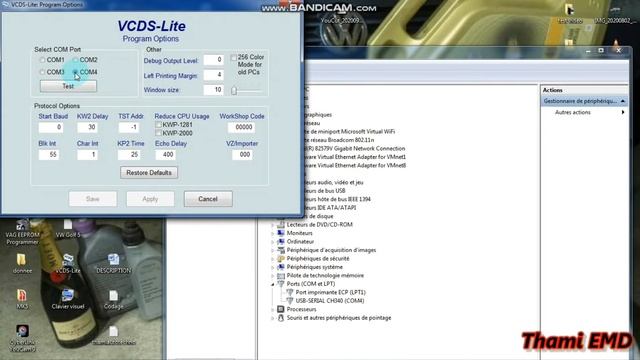This screenshot has width=640, height=360.
Task: Expand Périphérique d'acquisition d'images node
Action: click(273, 250)
